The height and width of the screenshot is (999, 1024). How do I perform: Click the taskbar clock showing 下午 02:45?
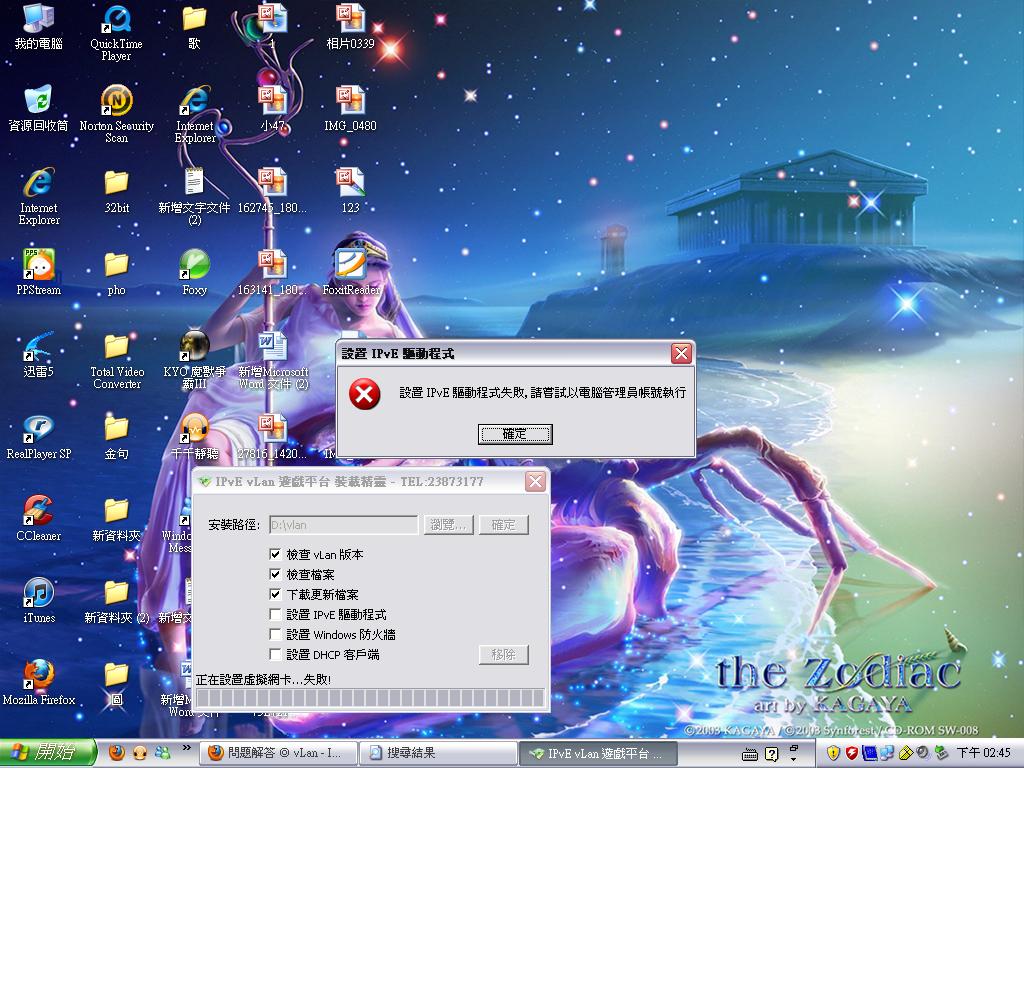click(x=984, y=753)
